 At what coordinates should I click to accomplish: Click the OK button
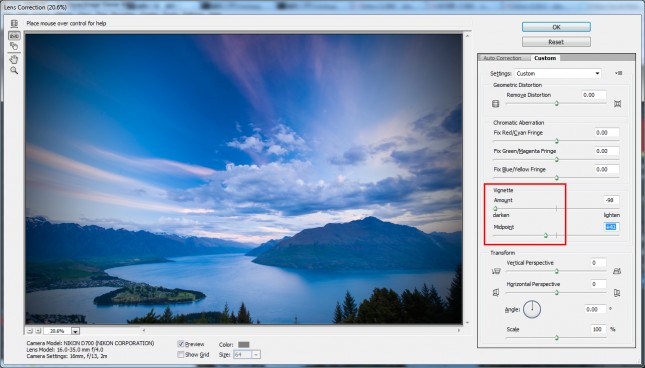[556, 27]
